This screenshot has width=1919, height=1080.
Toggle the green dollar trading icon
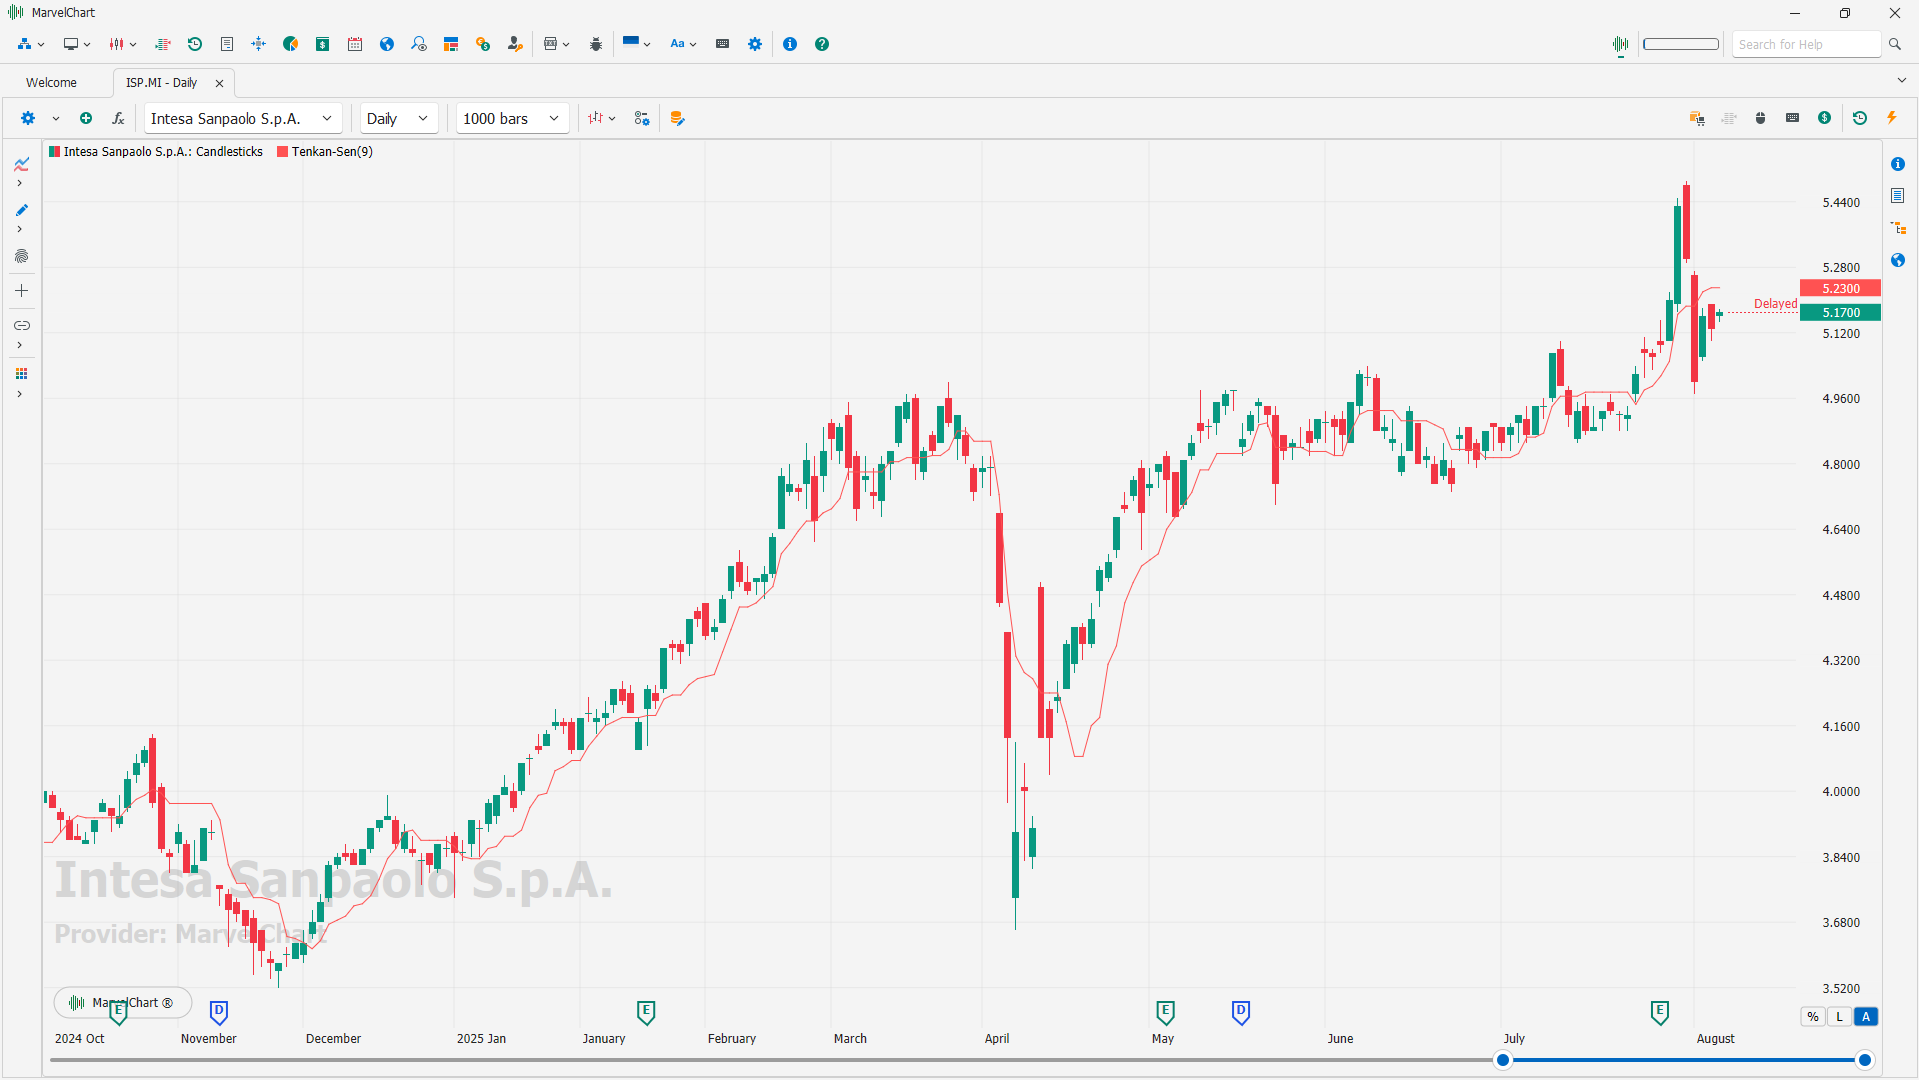click(1825, 118)
